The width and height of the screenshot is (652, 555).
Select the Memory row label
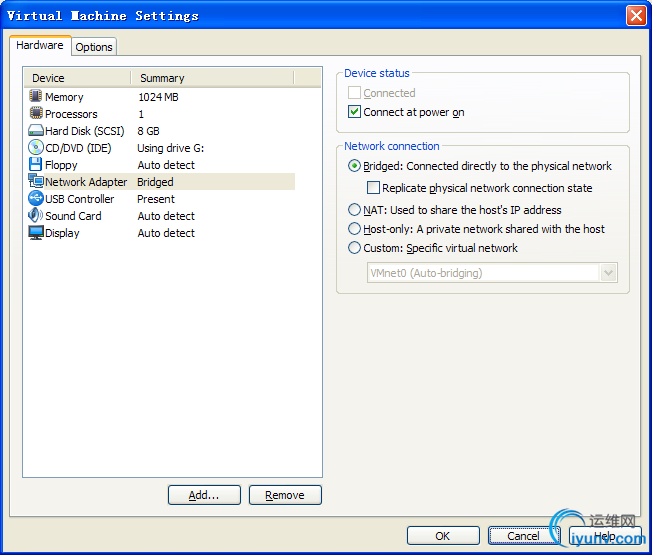coord(64,97)
